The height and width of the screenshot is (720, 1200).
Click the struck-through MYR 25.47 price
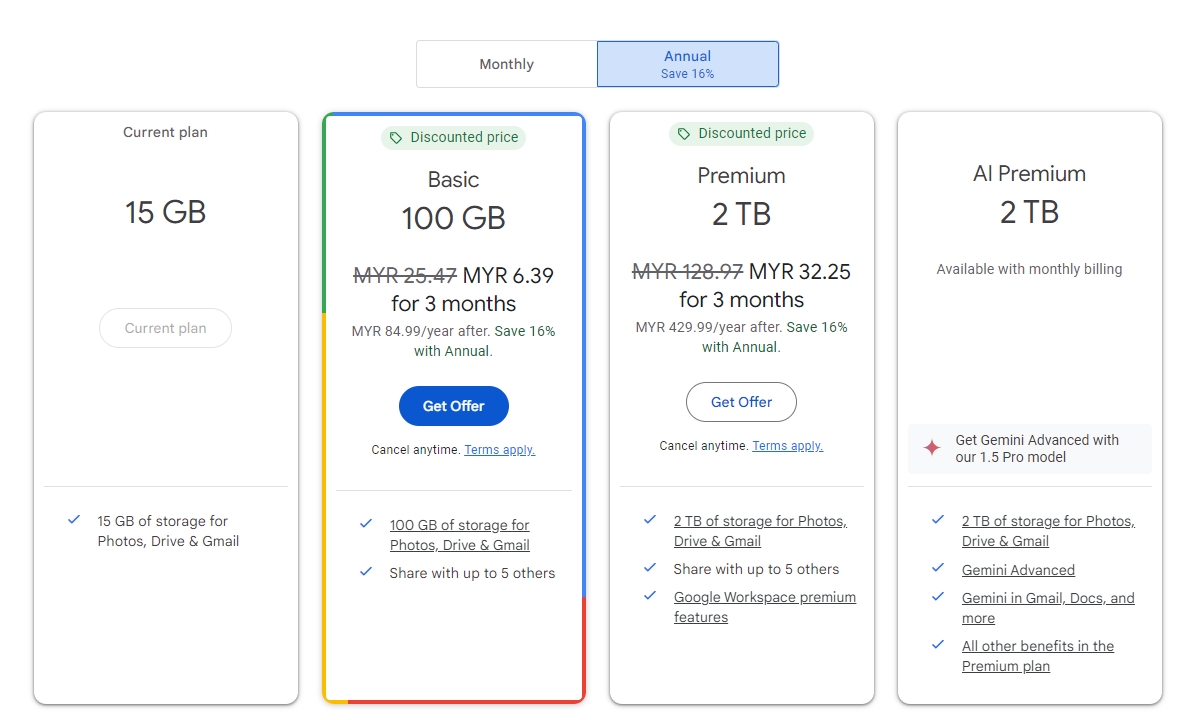point(404,275)
